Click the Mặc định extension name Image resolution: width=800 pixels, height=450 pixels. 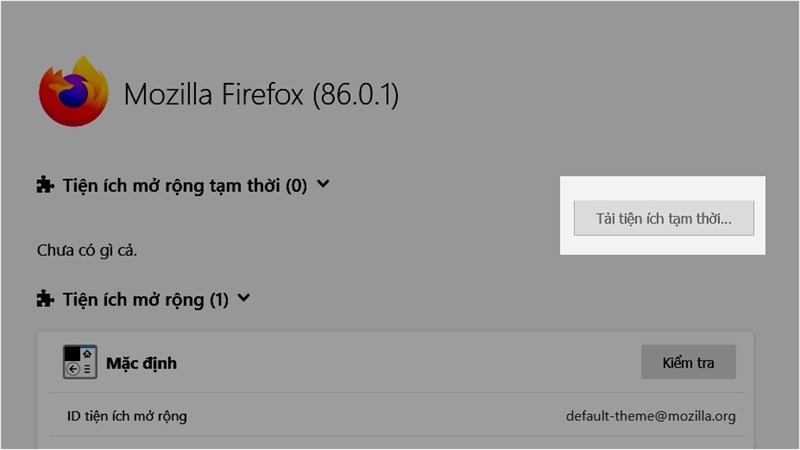141,363
